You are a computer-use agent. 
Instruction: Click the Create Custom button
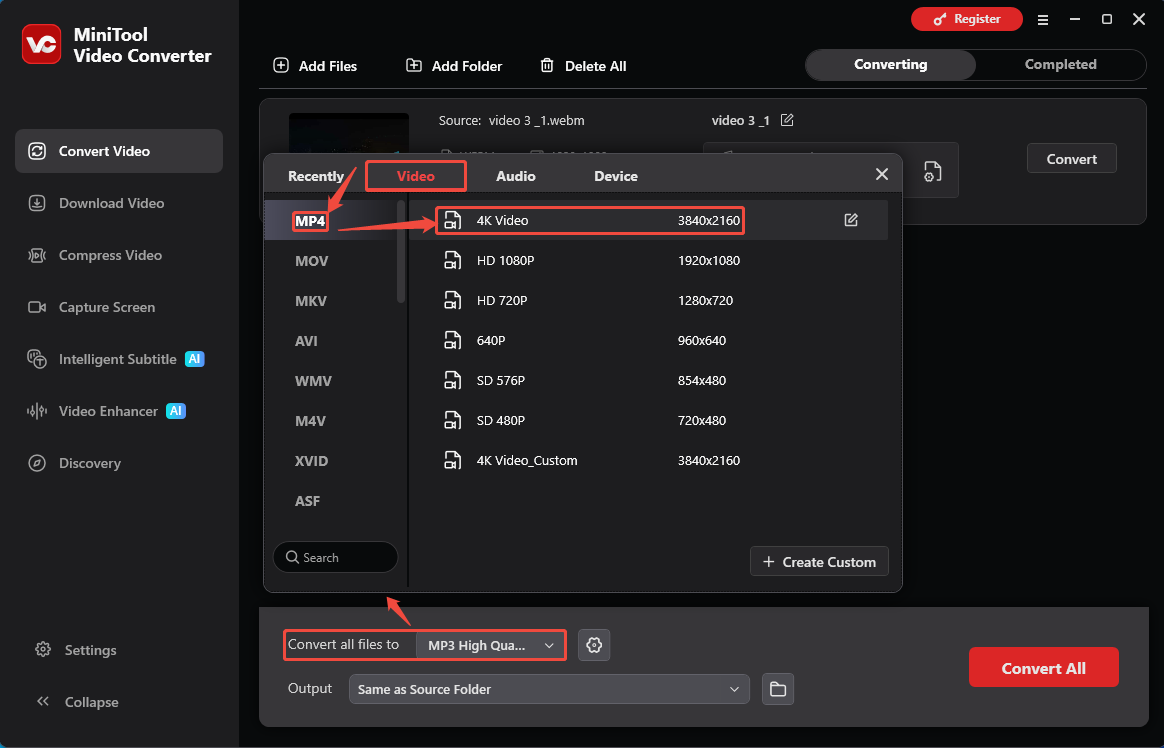pyautogui.click(x=819, y=562)
